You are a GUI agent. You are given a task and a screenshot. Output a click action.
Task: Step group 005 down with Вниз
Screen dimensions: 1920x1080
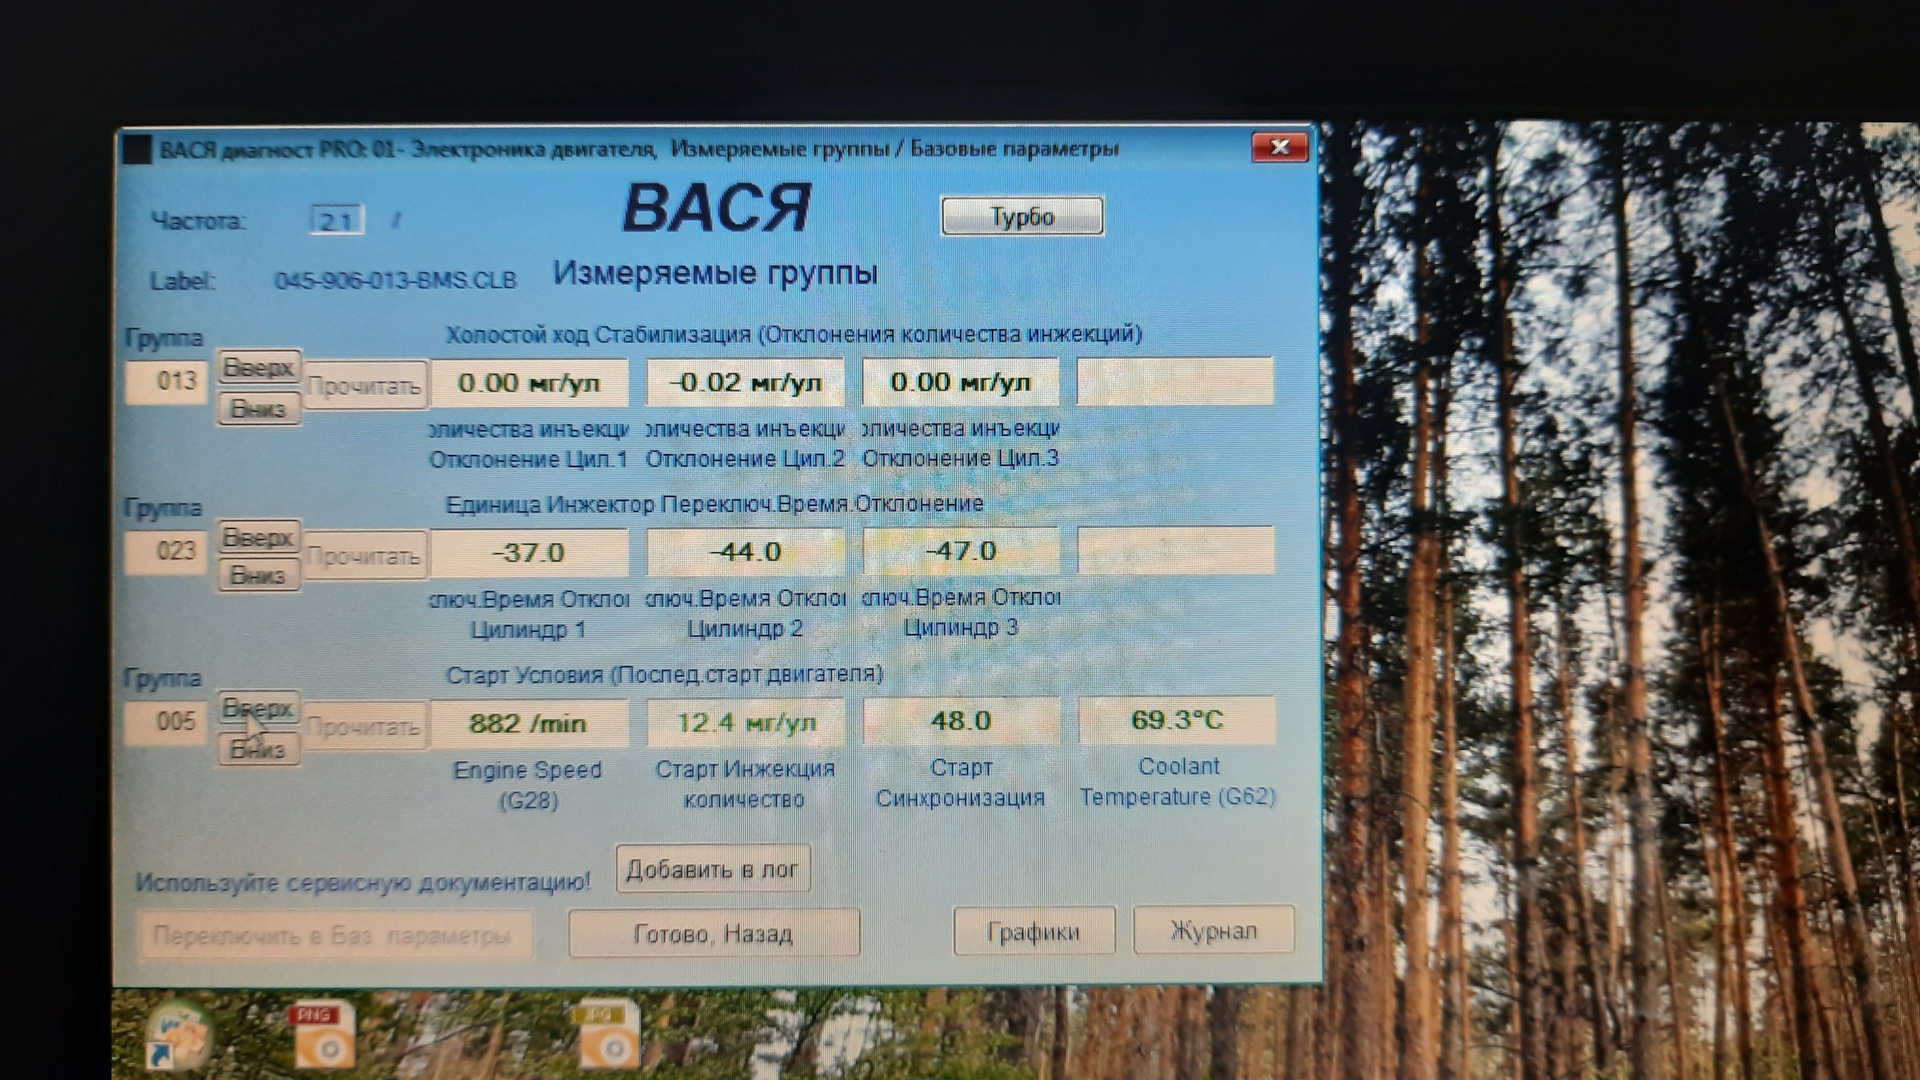[x=258, y=749]
